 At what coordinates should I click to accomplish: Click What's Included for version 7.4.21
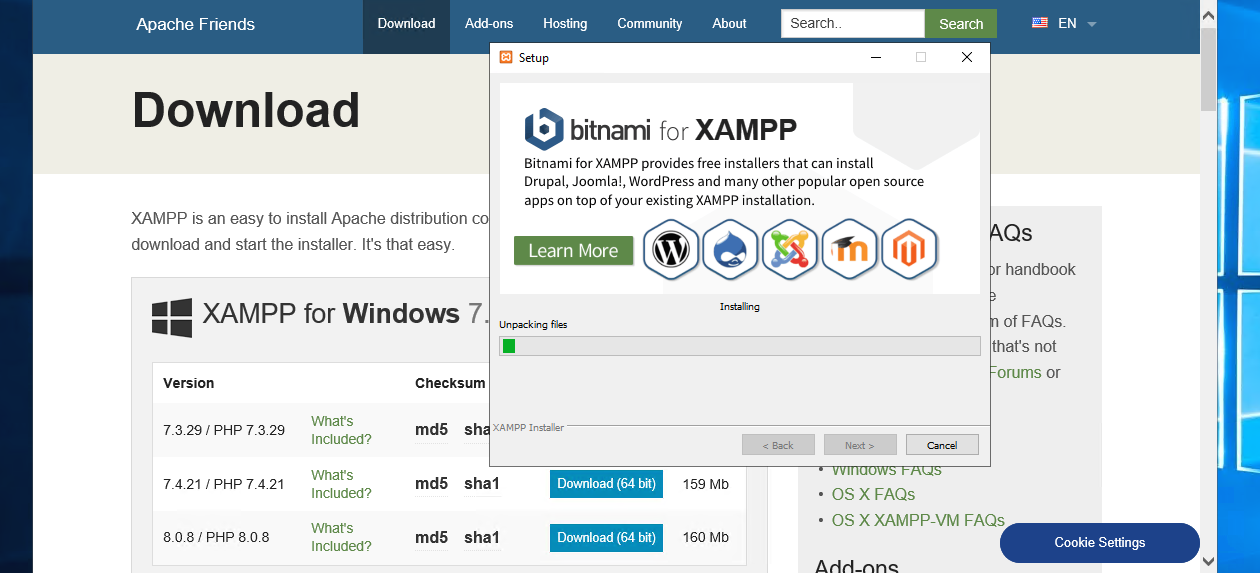coord(341,484)
